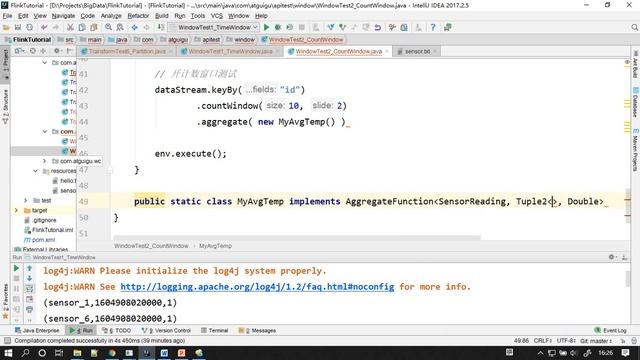Click the Search Everywhere magnifier at top right
Screen dimensions: 640x360
(x=634, y=27)
